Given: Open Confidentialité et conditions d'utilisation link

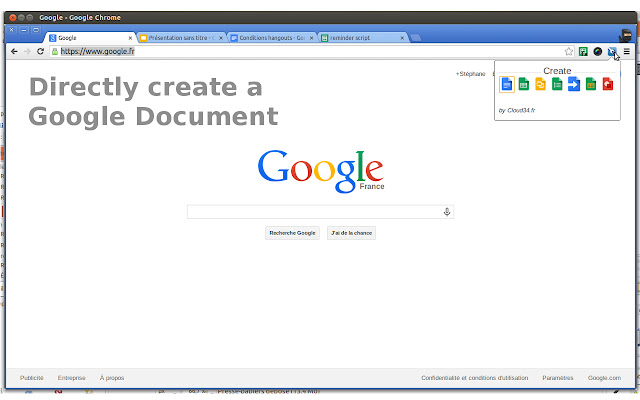Looking at the screenshot, I should click(x=475, y=378).
